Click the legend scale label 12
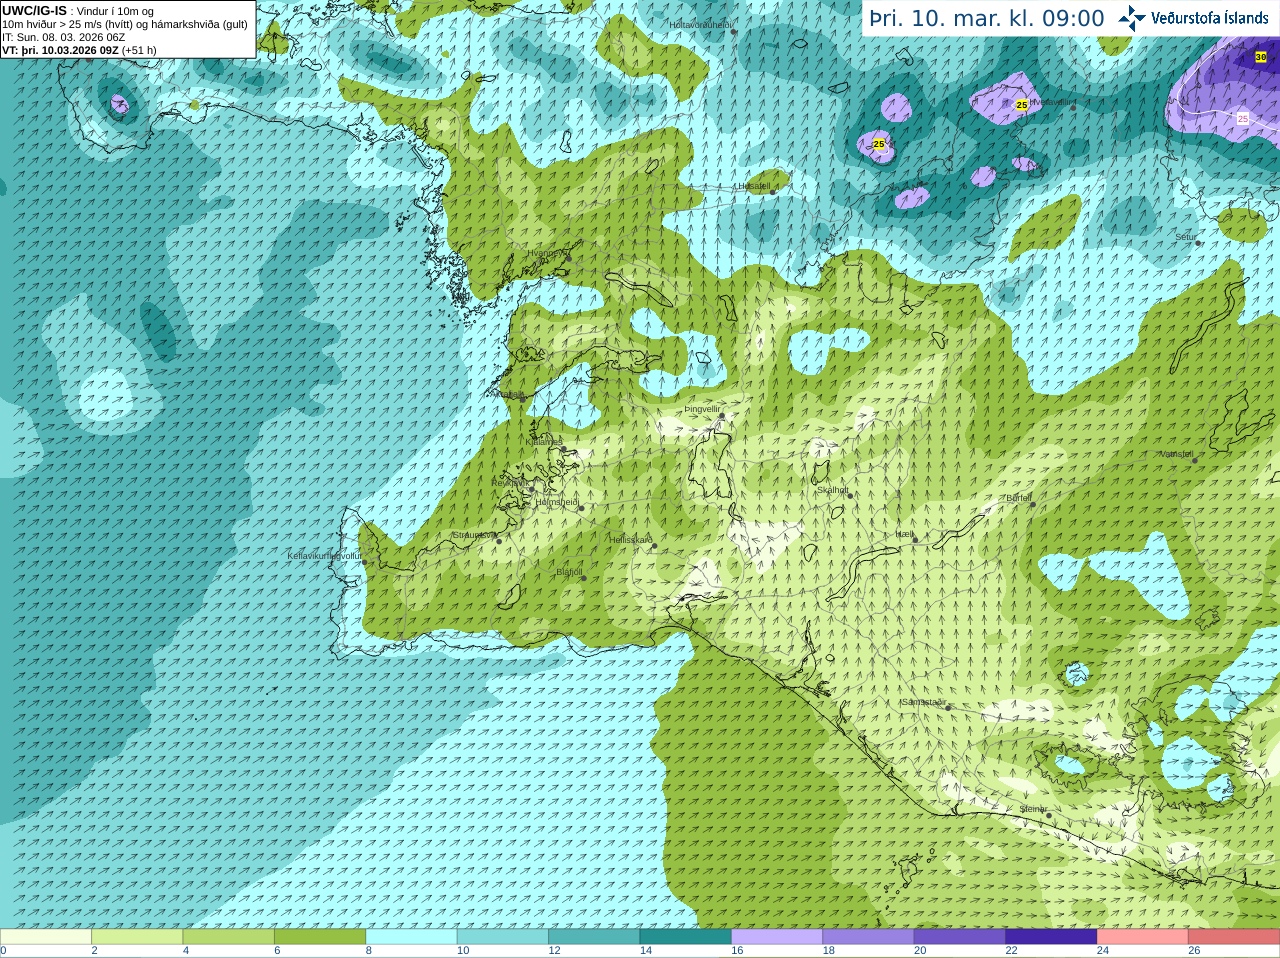This screenshot has height=958, width=1280. [x=554, y=951]
